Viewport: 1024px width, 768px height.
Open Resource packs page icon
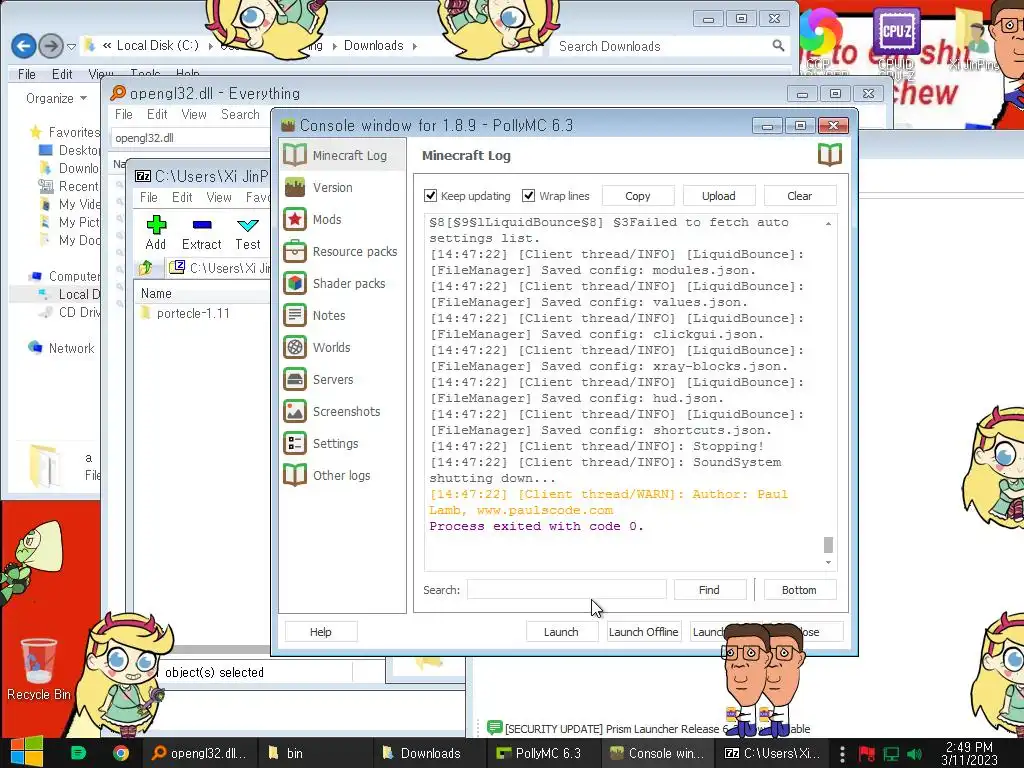(x=295, y=251)
